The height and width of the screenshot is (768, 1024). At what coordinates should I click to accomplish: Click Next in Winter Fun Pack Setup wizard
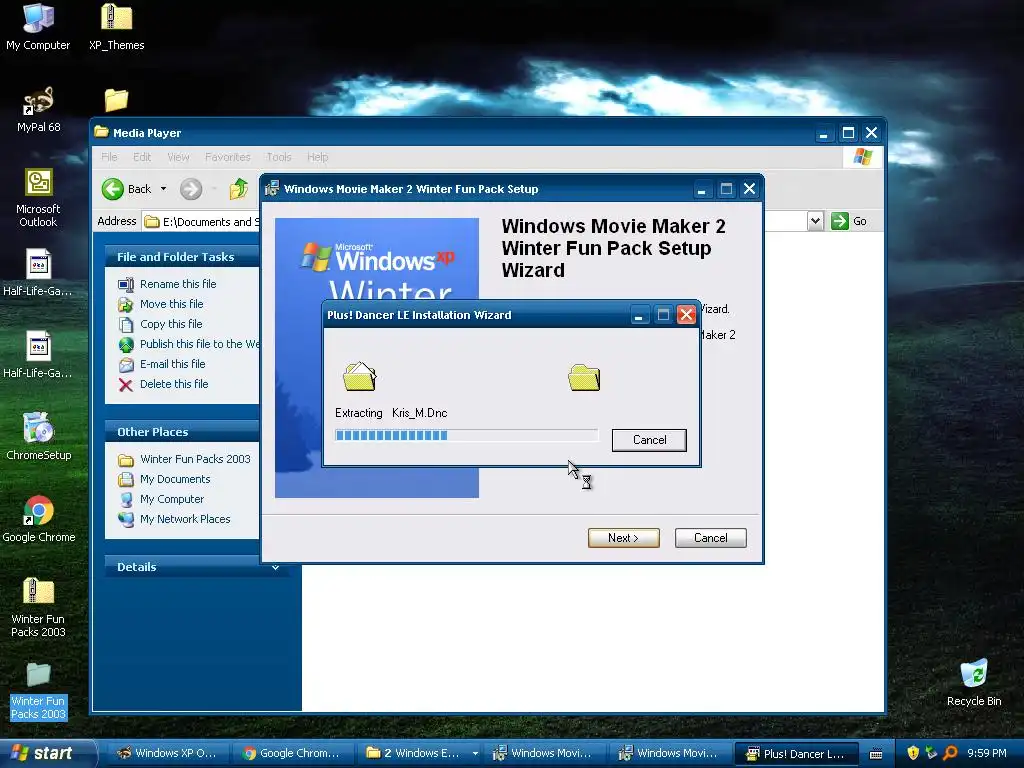tap(624, 538)
